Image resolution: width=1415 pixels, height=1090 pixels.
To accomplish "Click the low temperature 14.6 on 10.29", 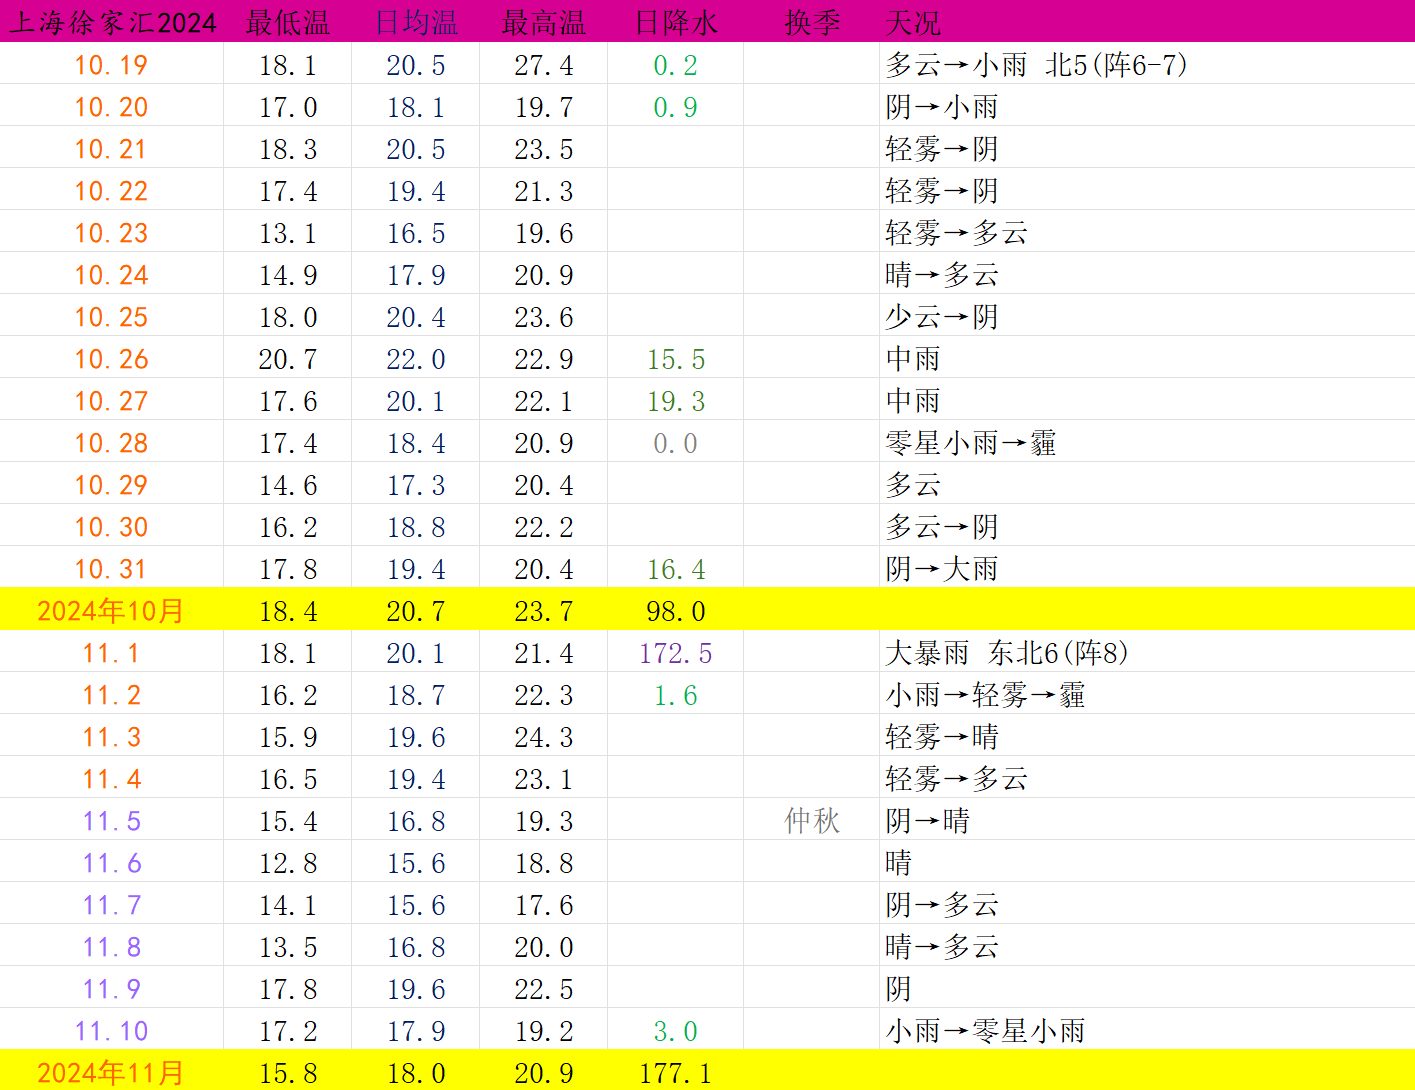I will 288,485.
